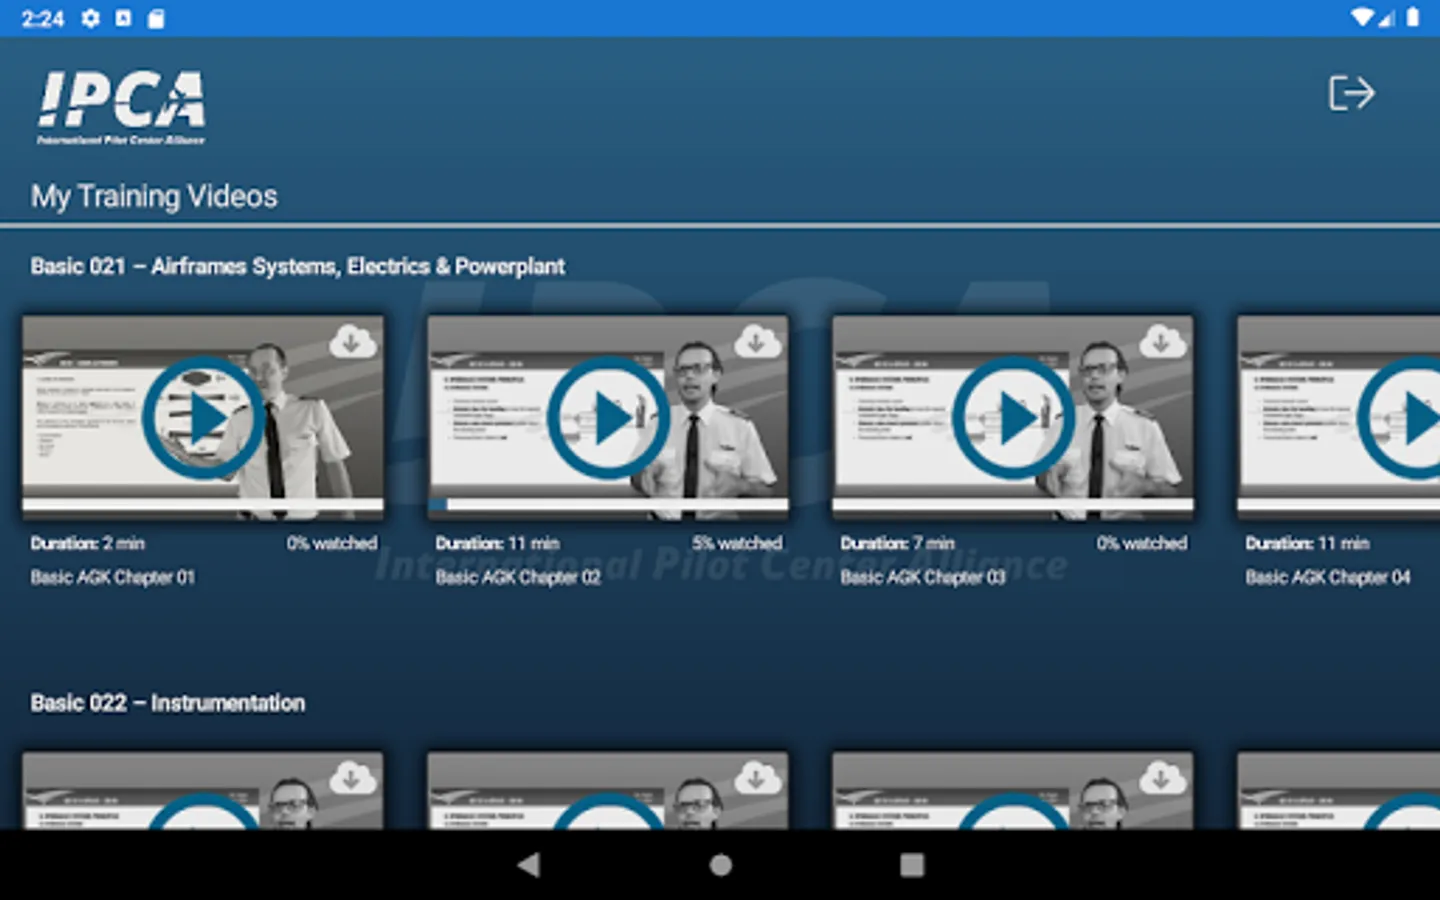Open second Instrumentation video thumbnail
1440x900 pixels.
point(608,790)
